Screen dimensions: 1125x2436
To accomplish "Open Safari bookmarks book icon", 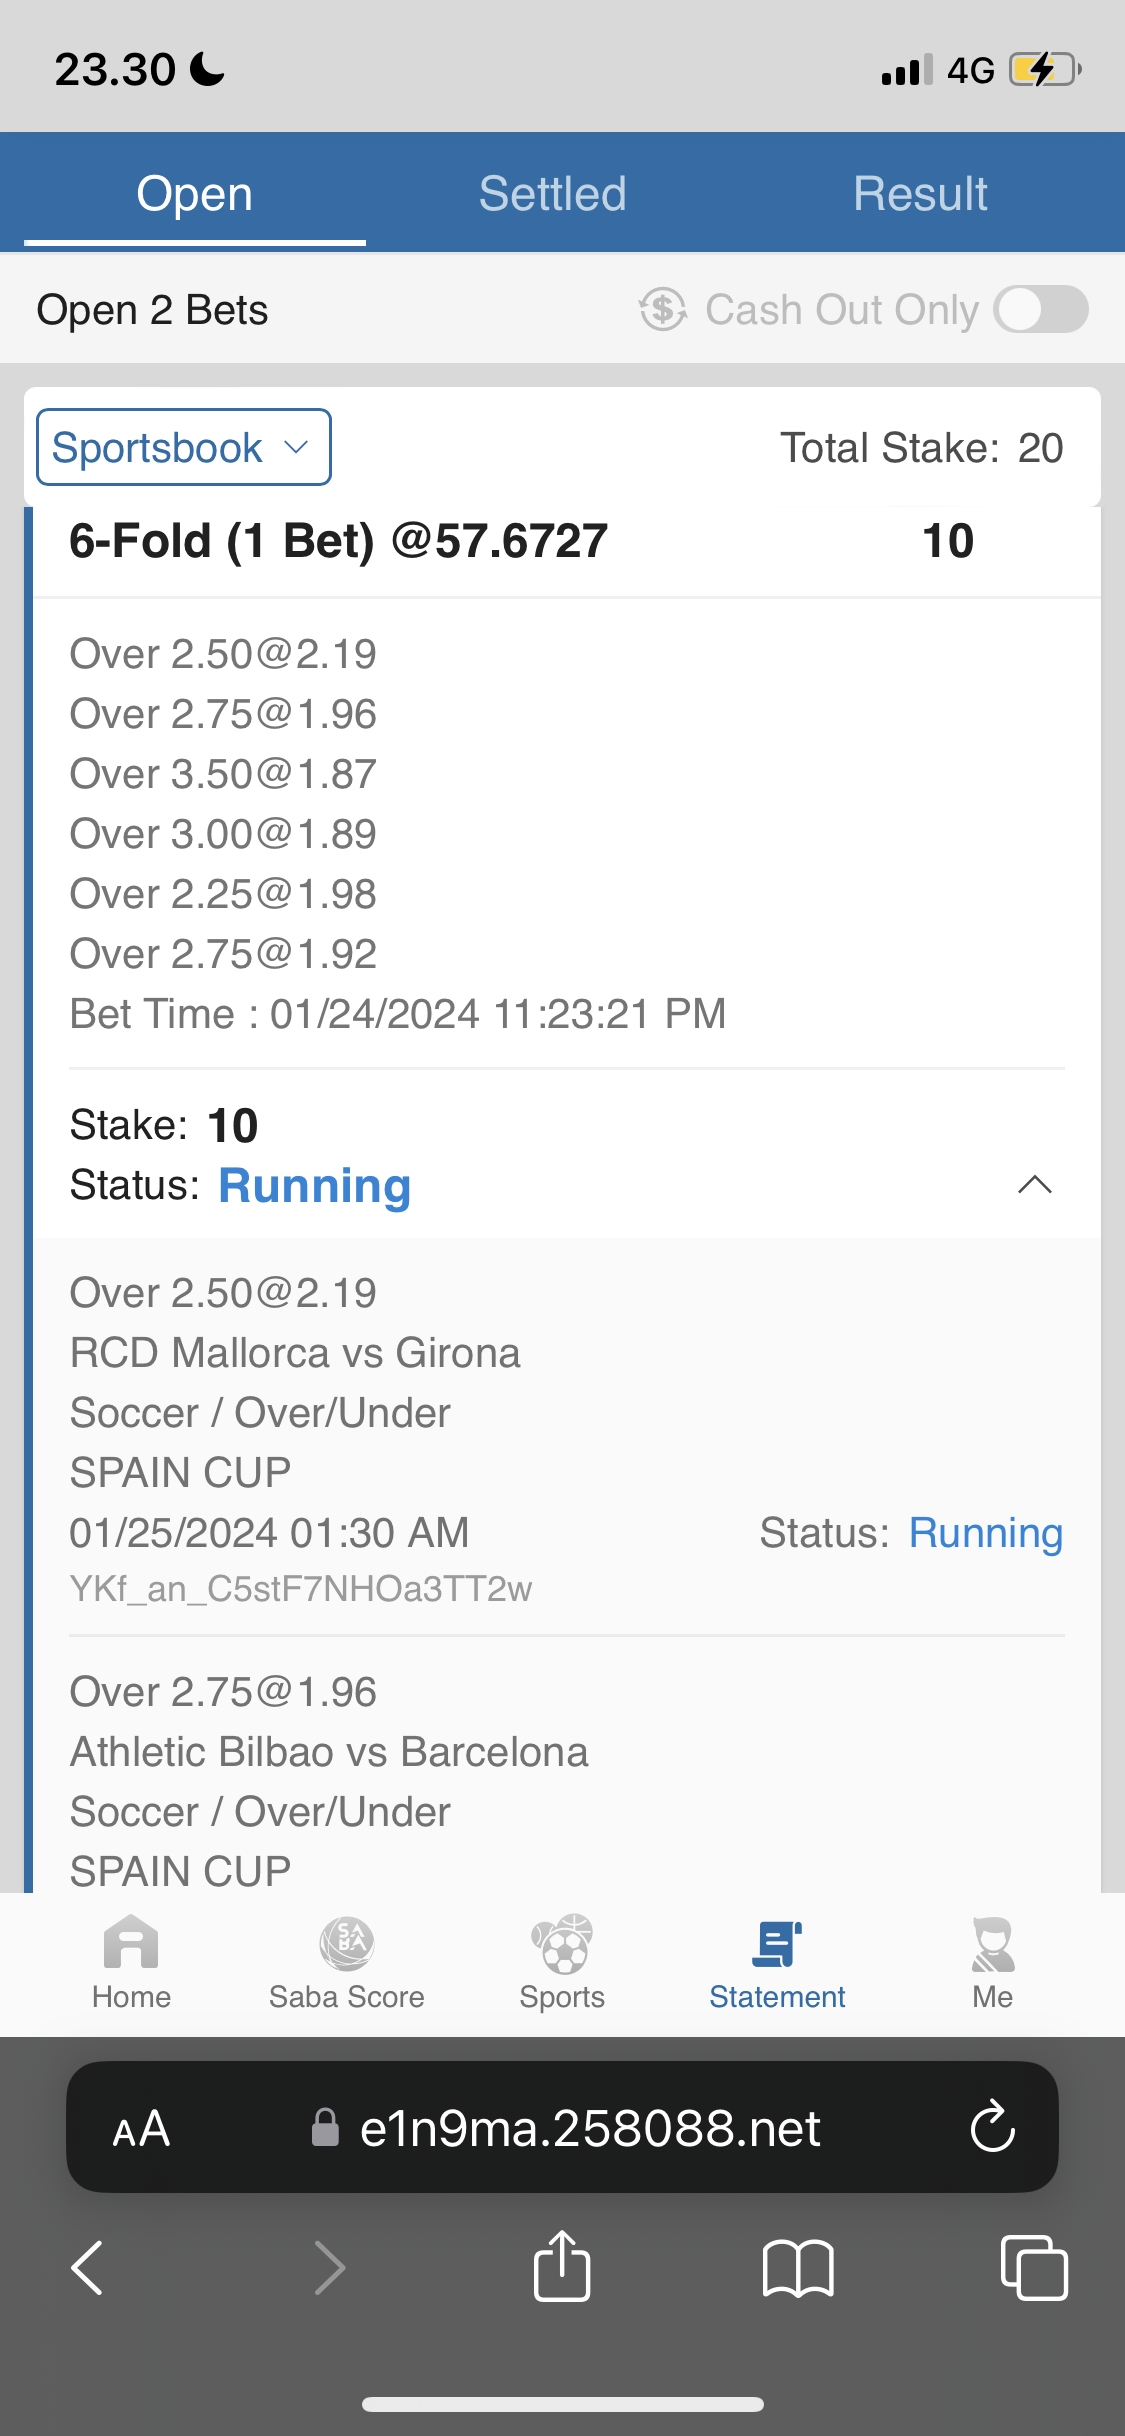I will (x=797, y=2267).
